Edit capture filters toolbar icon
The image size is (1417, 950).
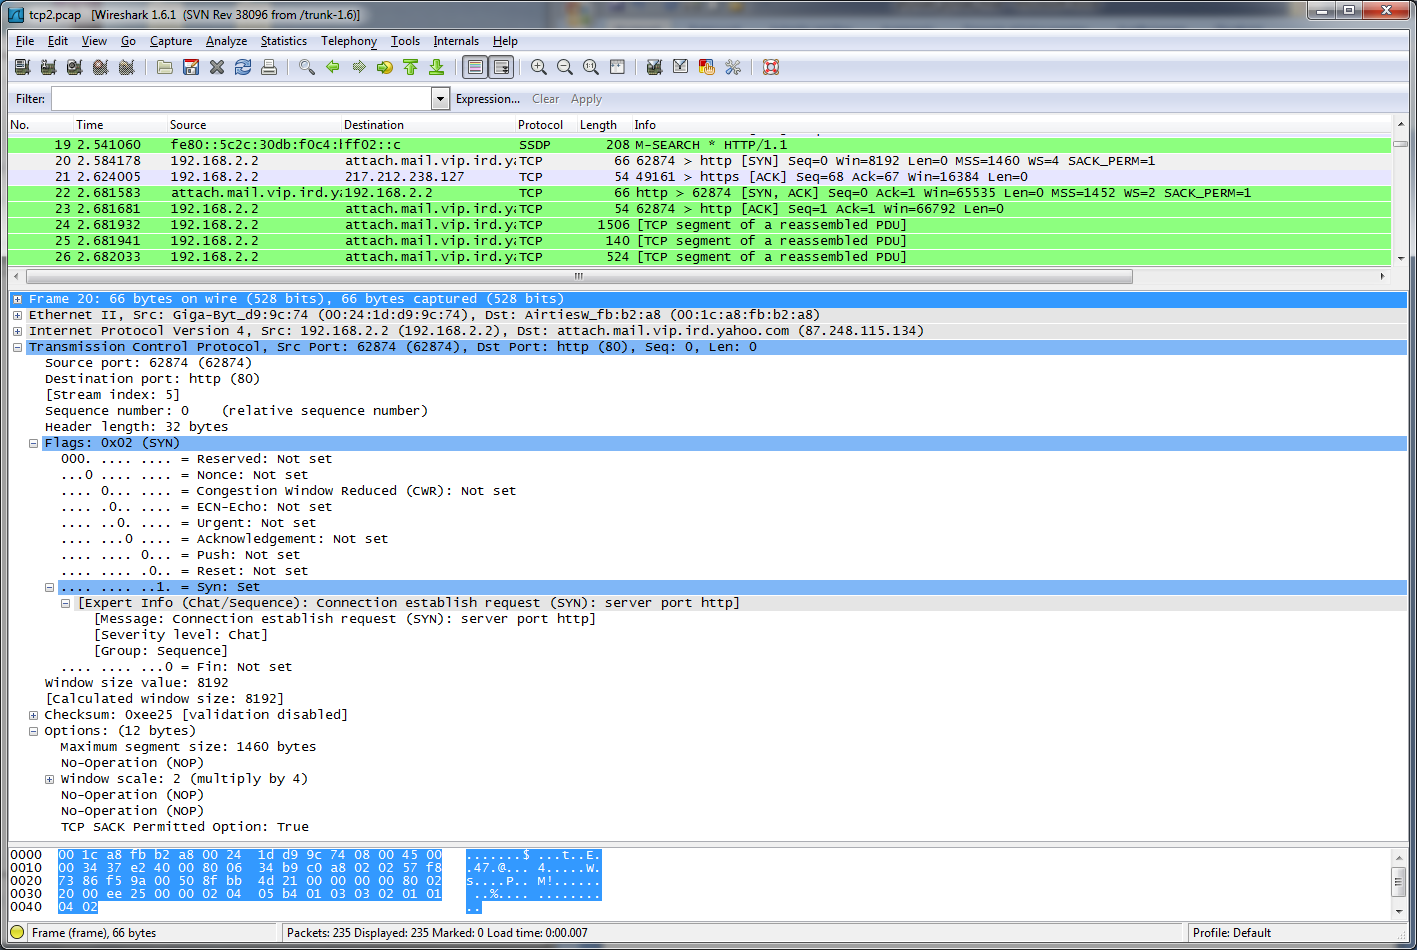tap(655, 67)
